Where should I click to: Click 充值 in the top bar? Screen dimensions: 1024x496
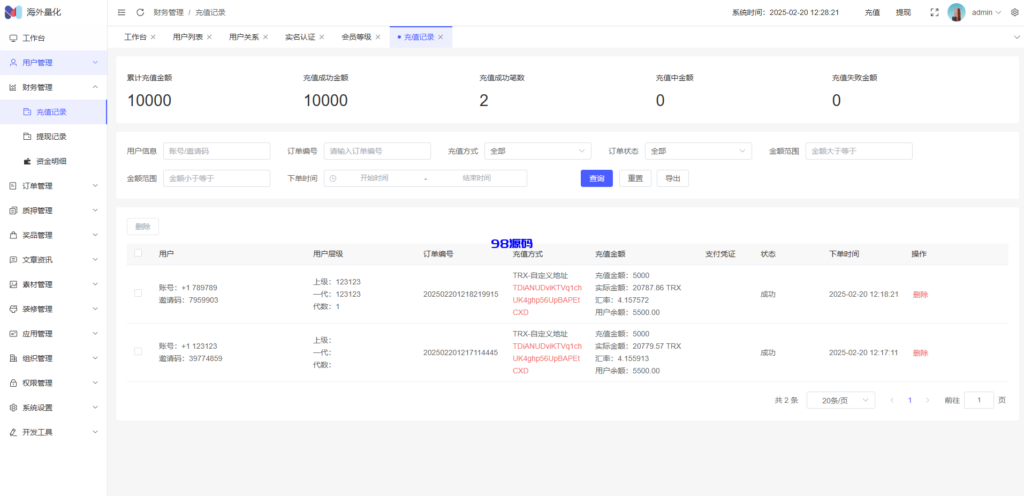[x=872, y=12]
